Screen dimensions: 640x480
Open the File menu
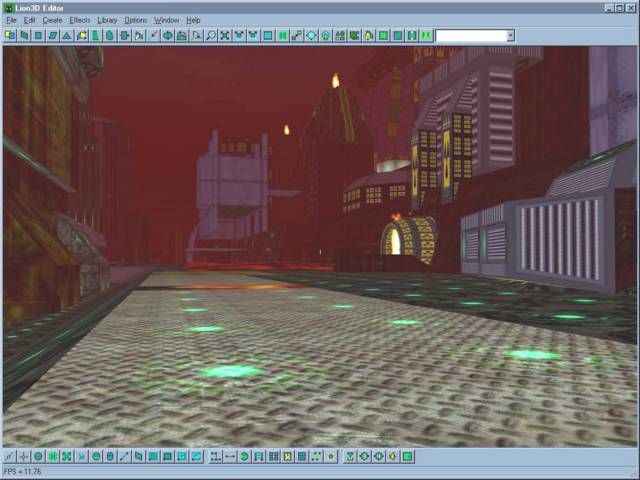click(11, 20)
